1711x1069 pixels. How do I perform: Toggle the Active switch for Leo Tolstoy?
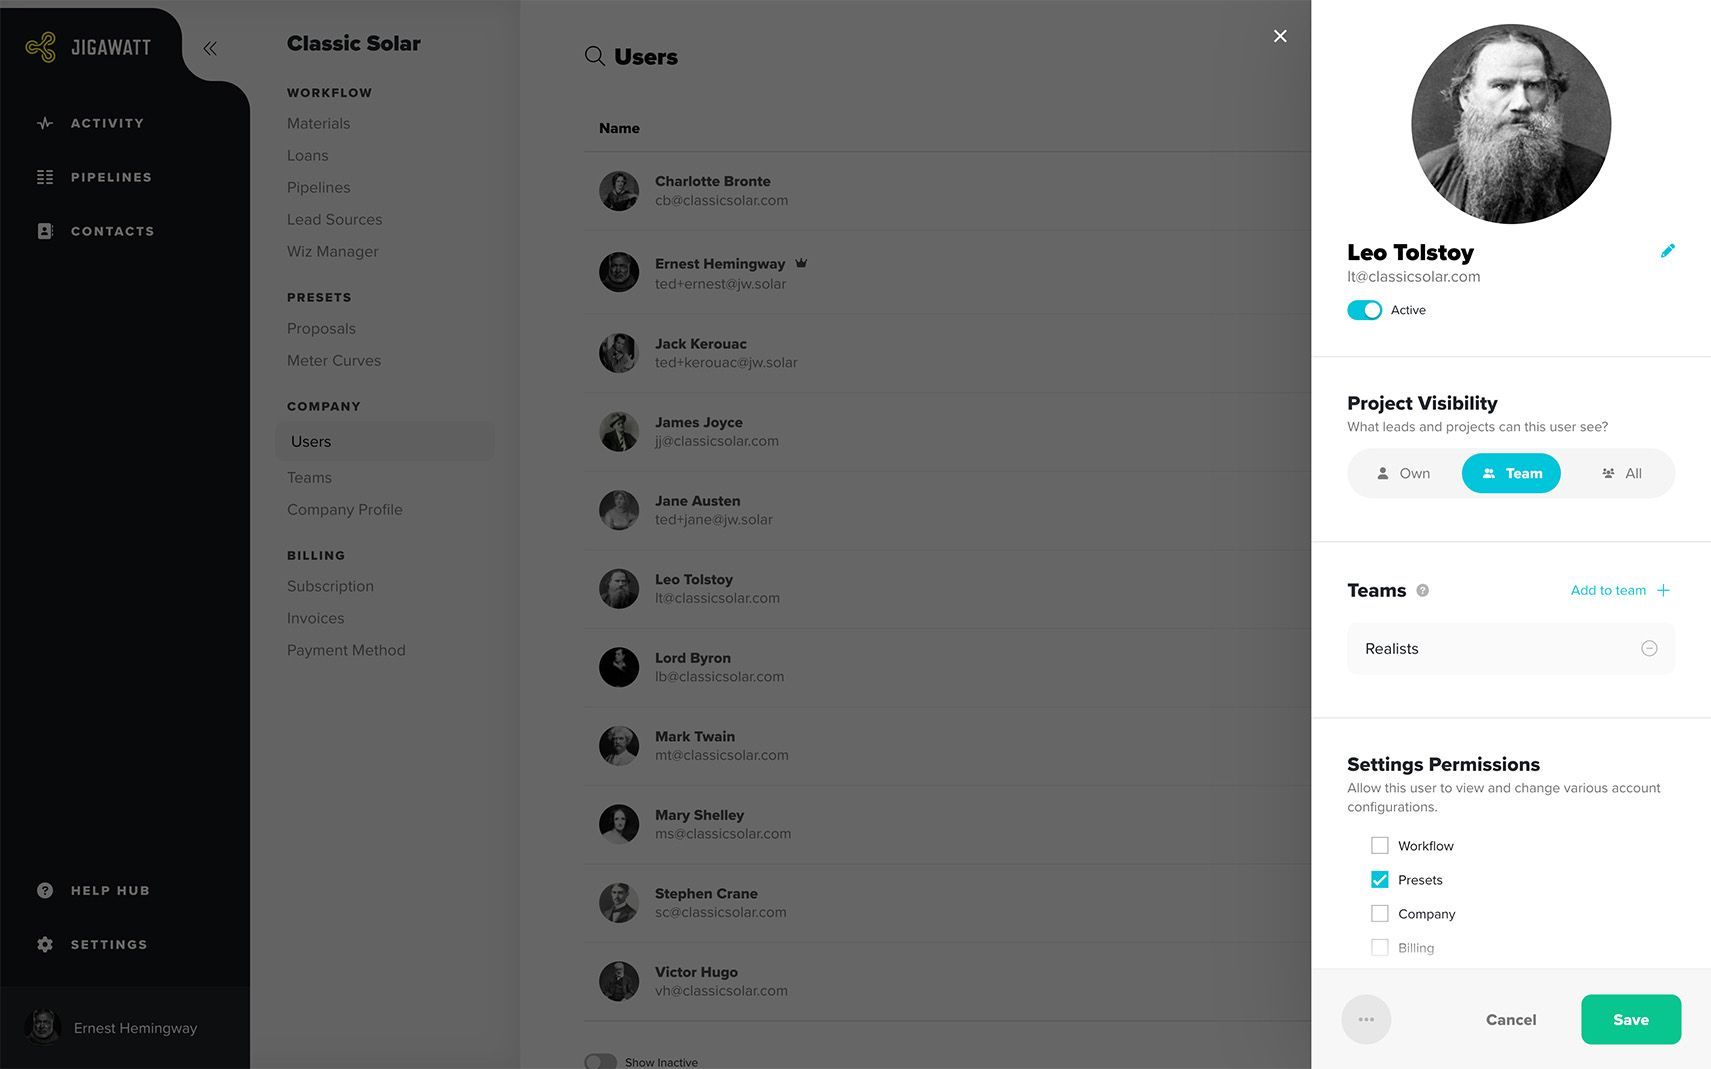[1364, 310]
